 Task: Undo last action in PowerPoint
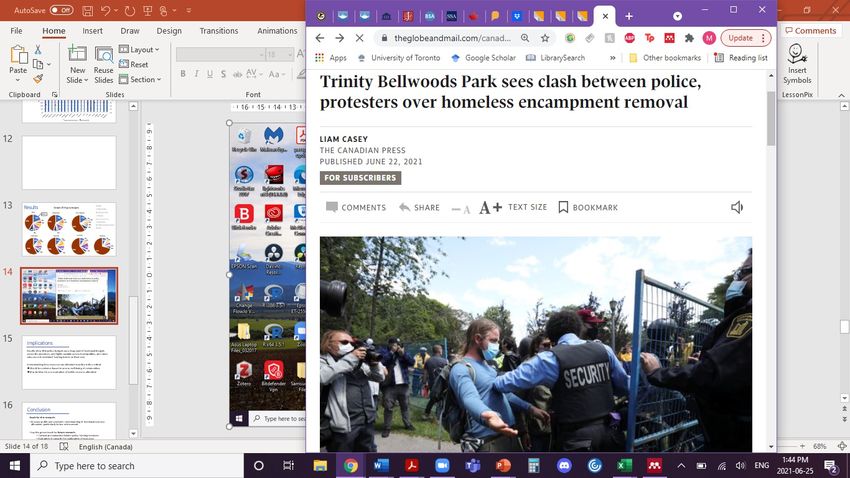coord(106,10)
